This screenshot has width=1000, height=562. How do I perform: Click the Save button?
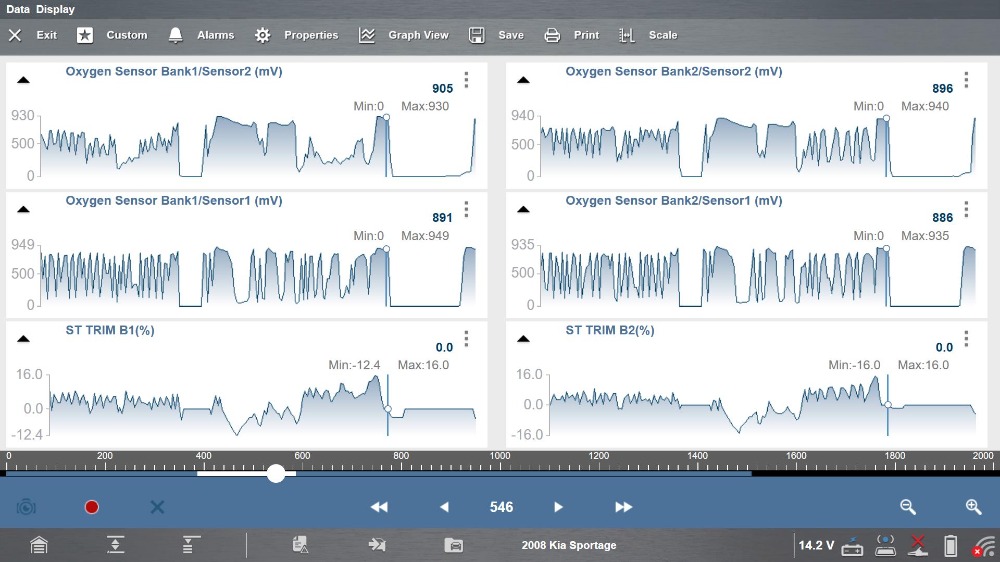[497, 35]
